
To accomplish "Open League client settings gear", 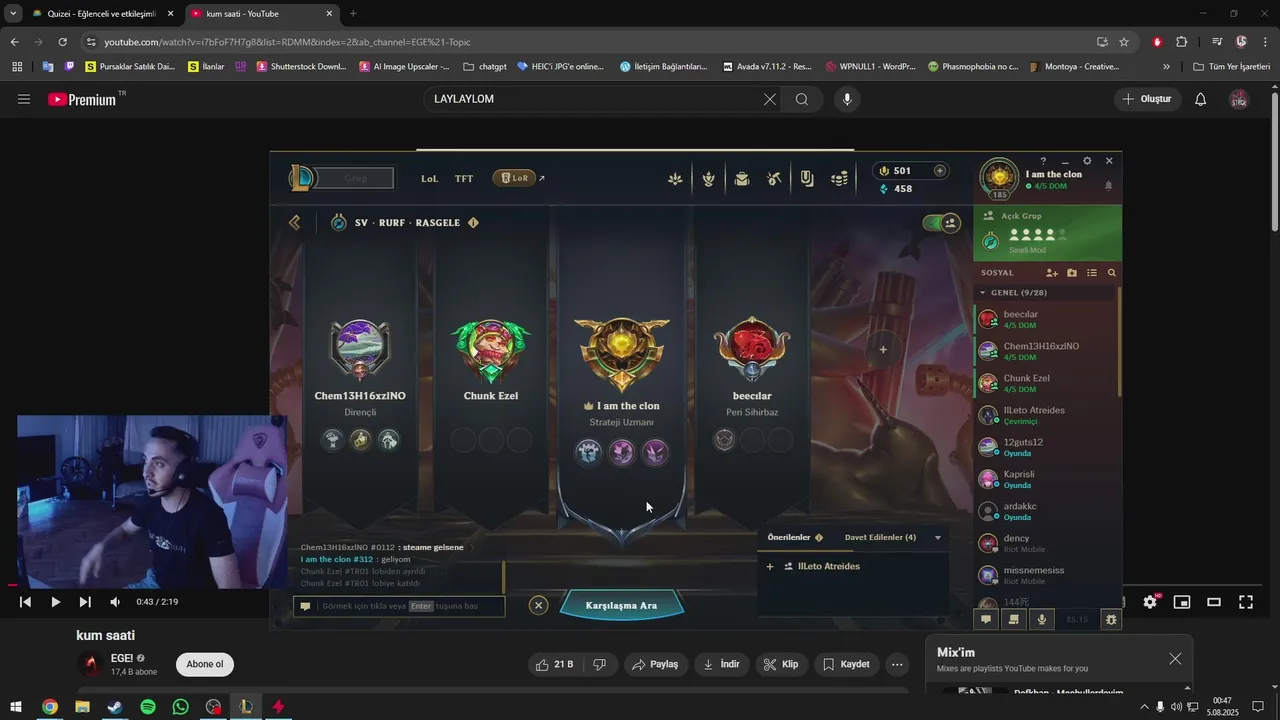I will point(1087,161).
